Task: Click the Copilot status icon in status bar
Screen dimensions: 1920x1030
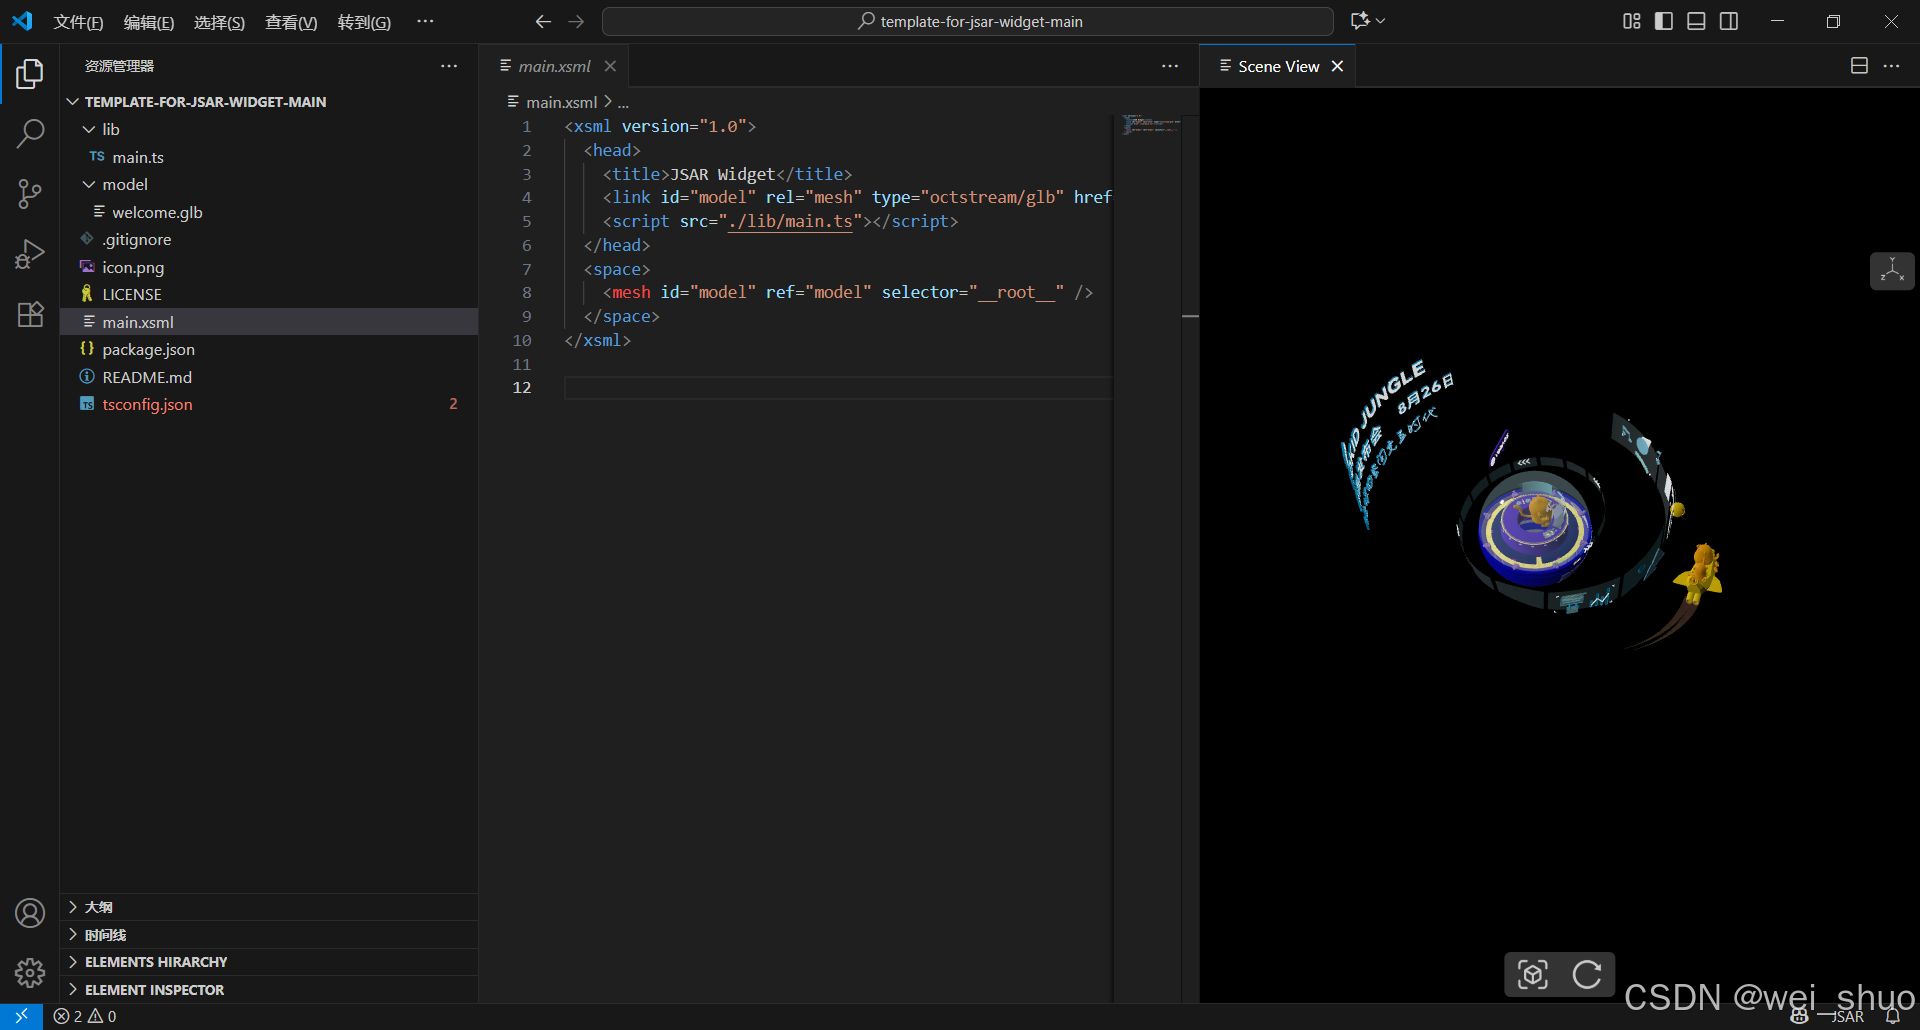Action: (x=1799, y=1016)
